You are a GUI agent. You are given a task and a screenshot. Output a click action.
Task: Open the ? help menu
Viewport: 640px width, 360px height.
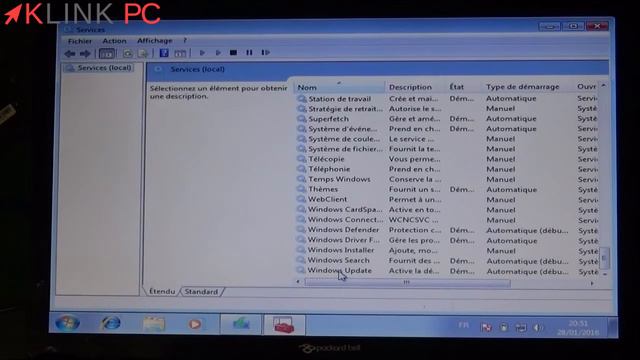pyautogui.click(x=185, y=40)
